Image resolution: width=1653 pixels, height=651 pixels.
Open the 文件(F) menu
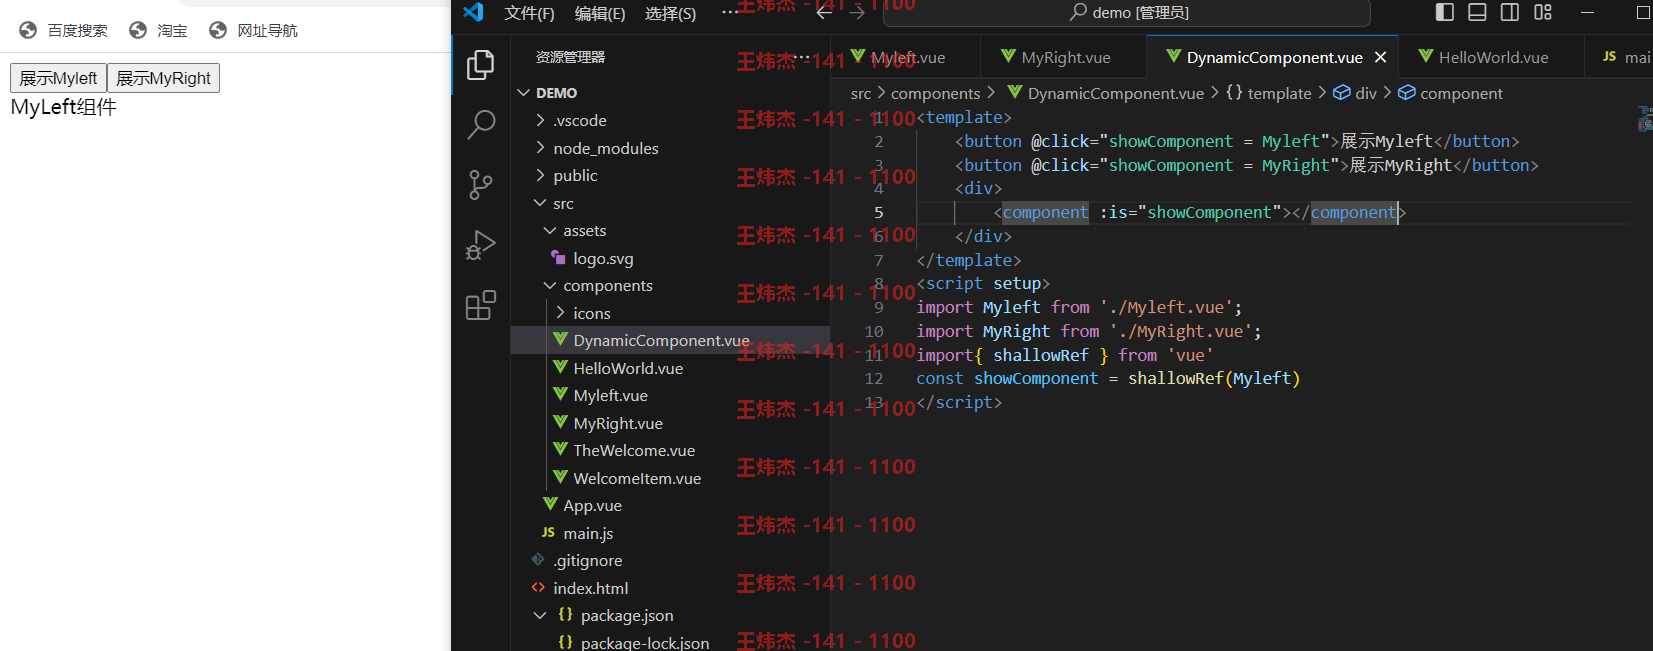529,13
